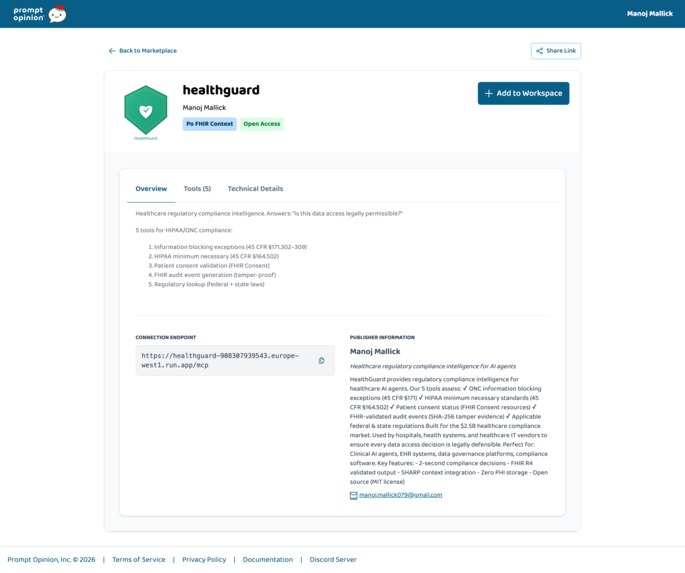685x573 pixels.
Task: Click the envelope icon beside the email
Action: click(x=353, y=495)
